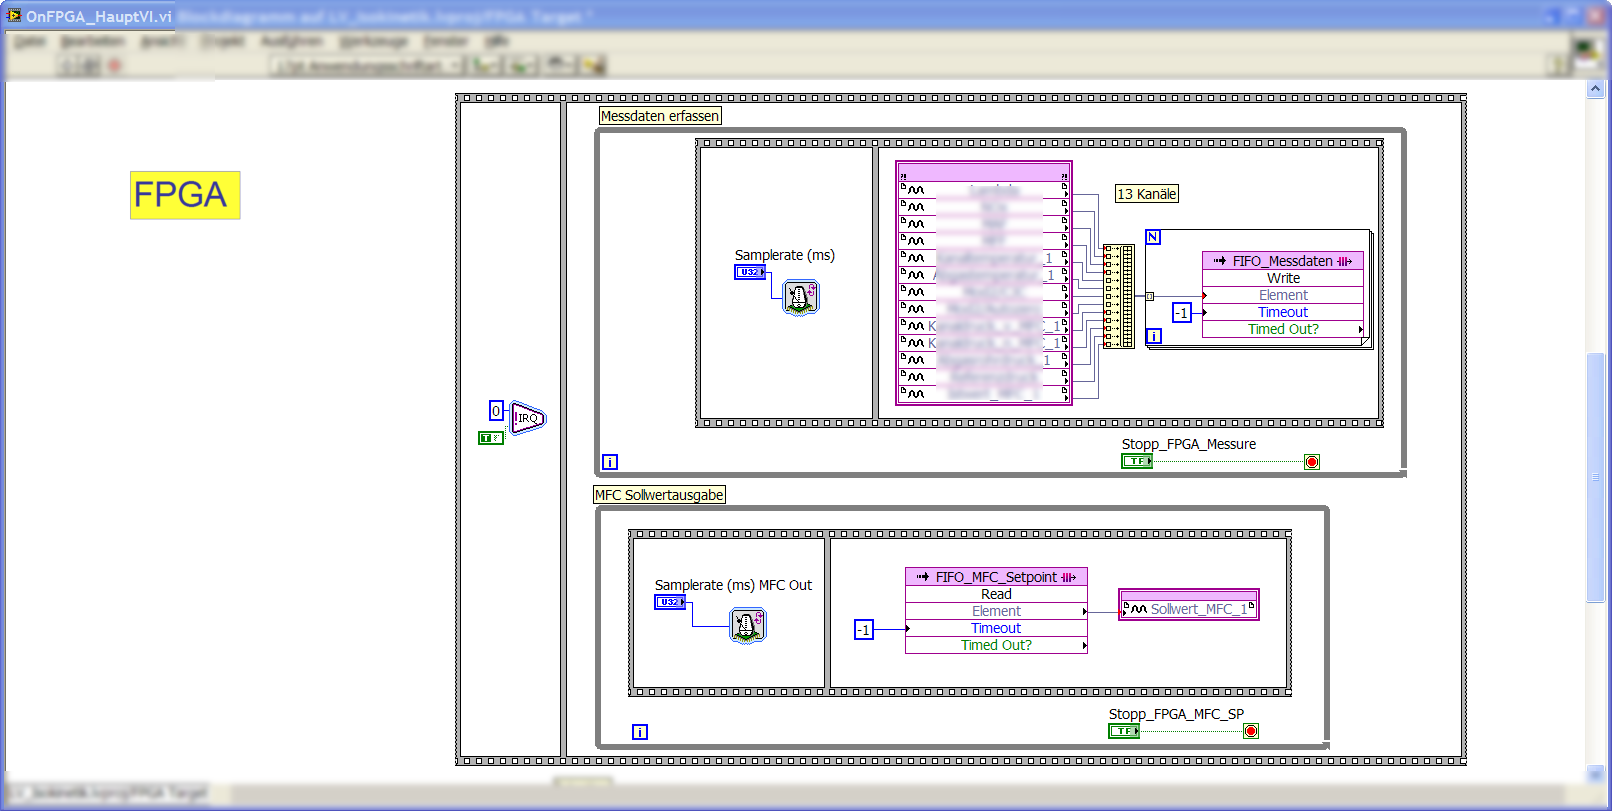Select the MFC Sollwertausgabe loop label
The height and width of the screenshot is (811, 1612).
tap(659, 495)
